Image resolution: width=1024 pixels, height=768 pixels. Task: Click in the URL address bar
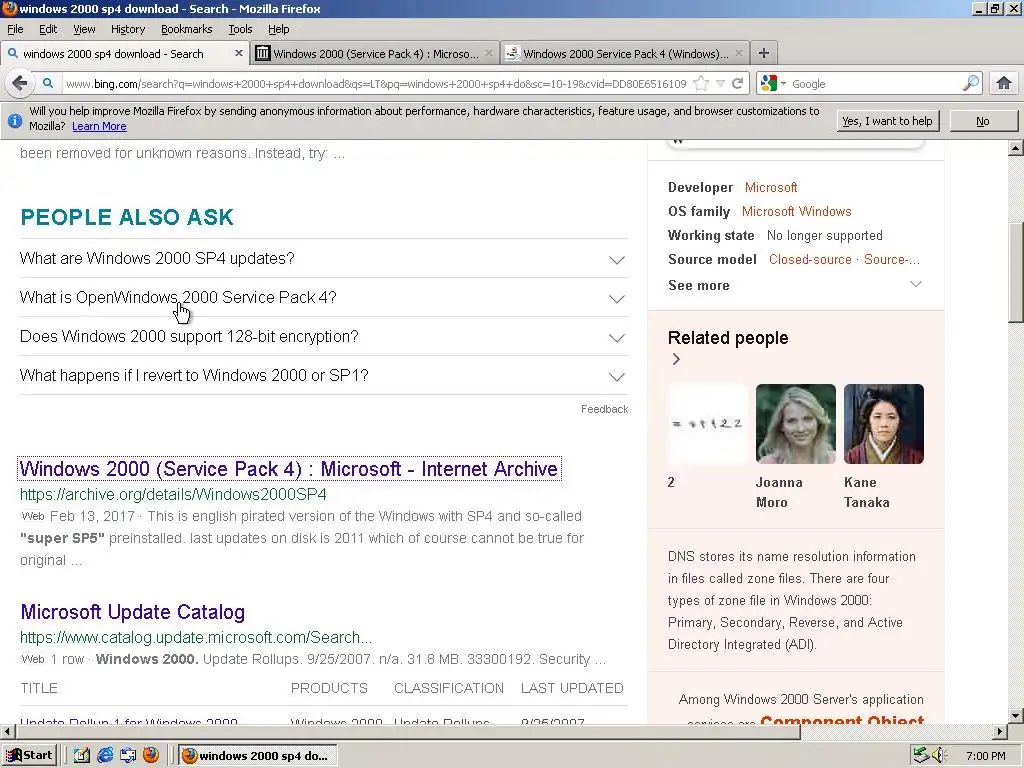(x=376, y=84)
